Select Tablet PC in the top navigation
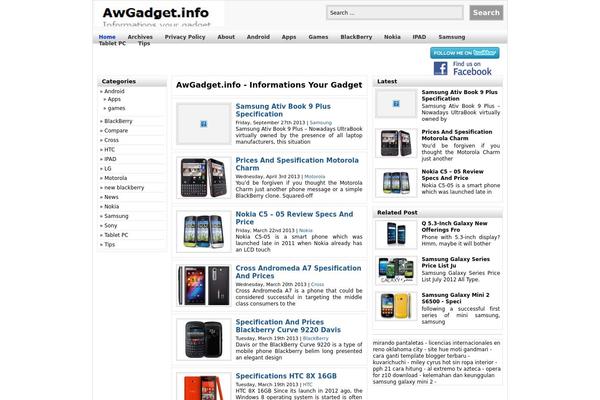The width and height of the screenshot is (600, 400). 112,43
